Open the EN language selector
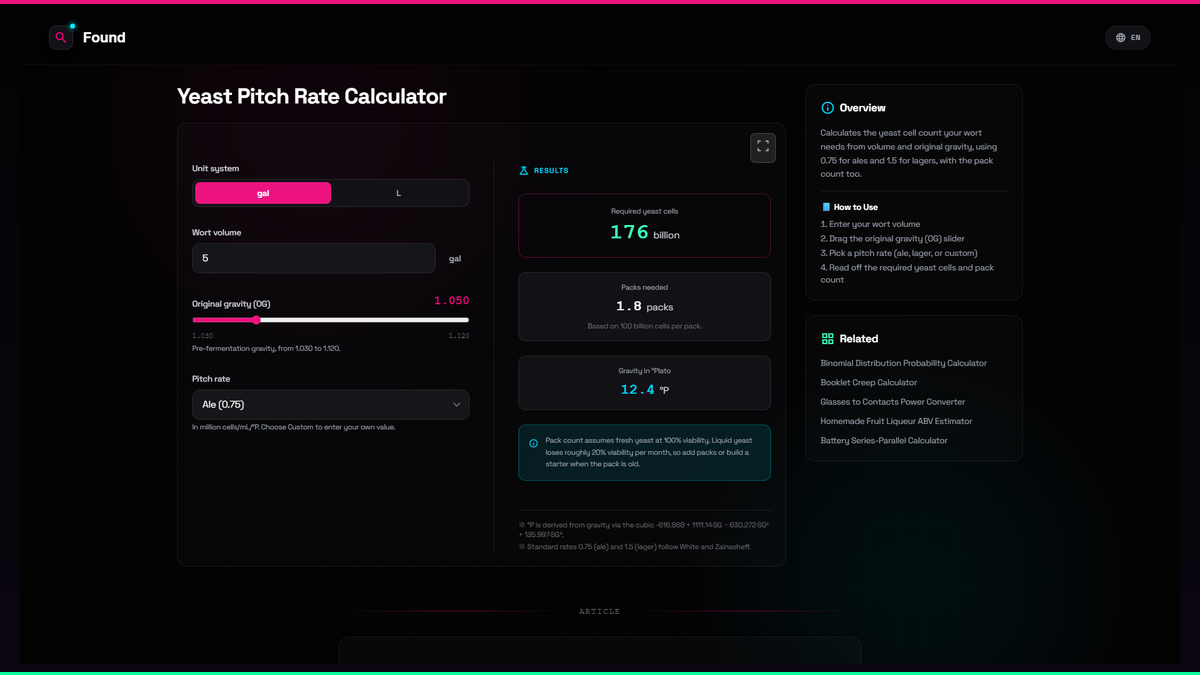1200x675 pixels. click(1128, 38)
